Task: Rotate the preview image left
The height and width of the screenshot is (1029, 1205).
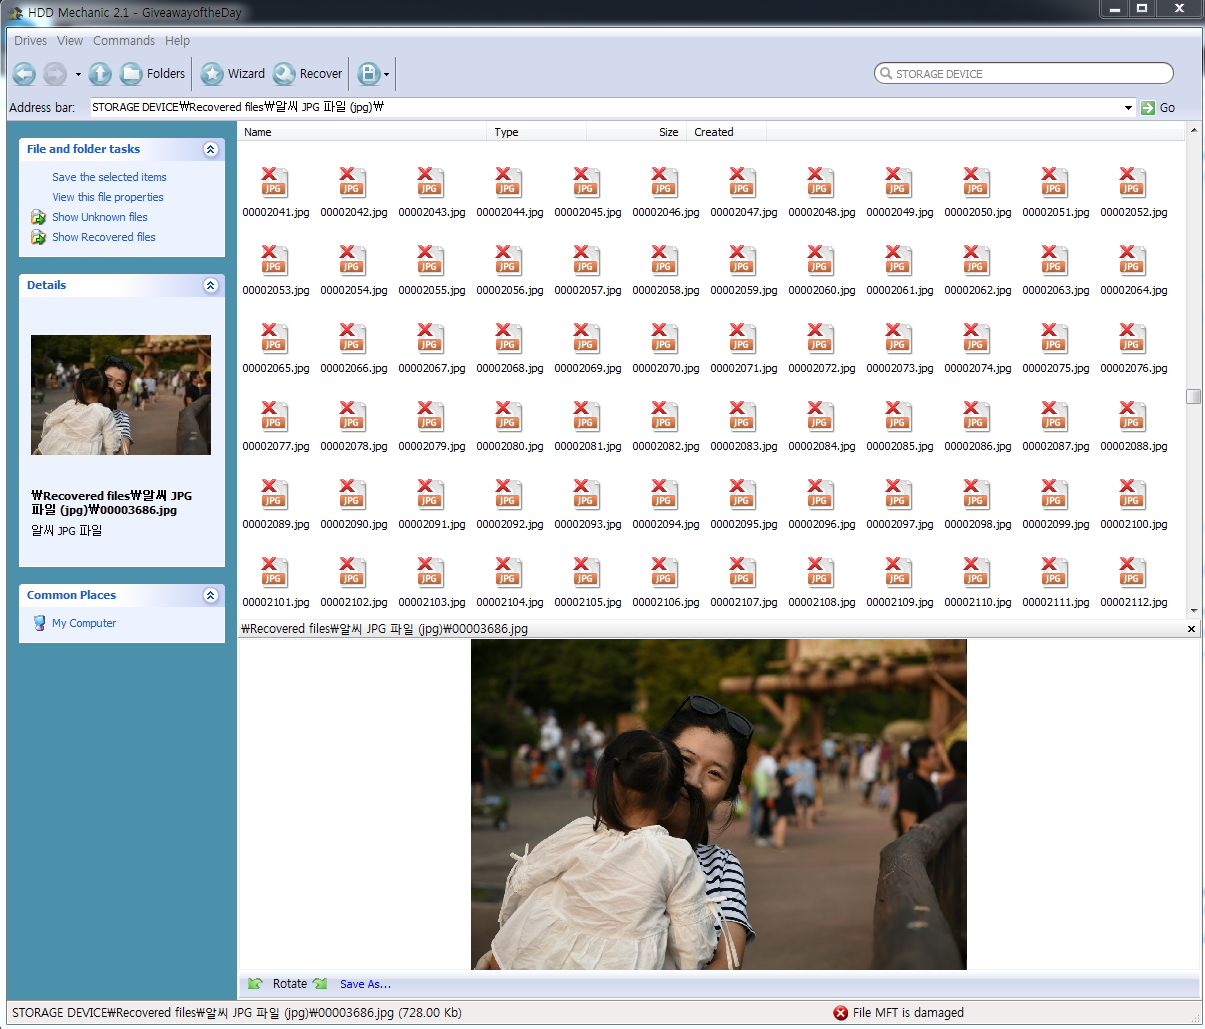Action: [x=256, y=984]
